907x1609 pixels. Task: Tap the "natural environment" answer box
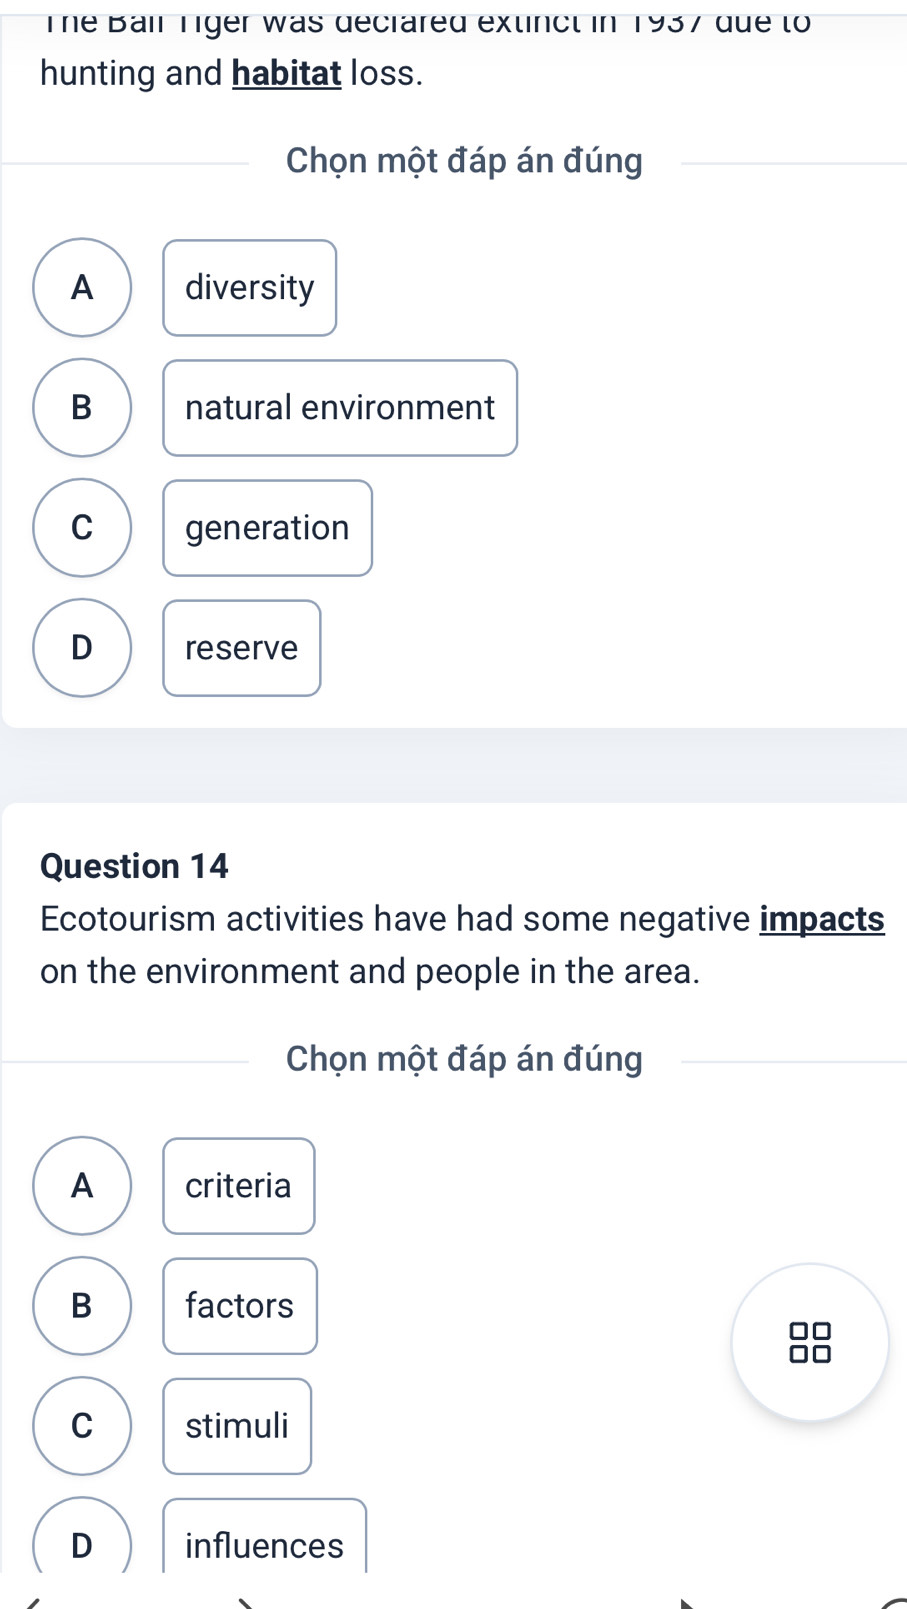coord(340,408)
